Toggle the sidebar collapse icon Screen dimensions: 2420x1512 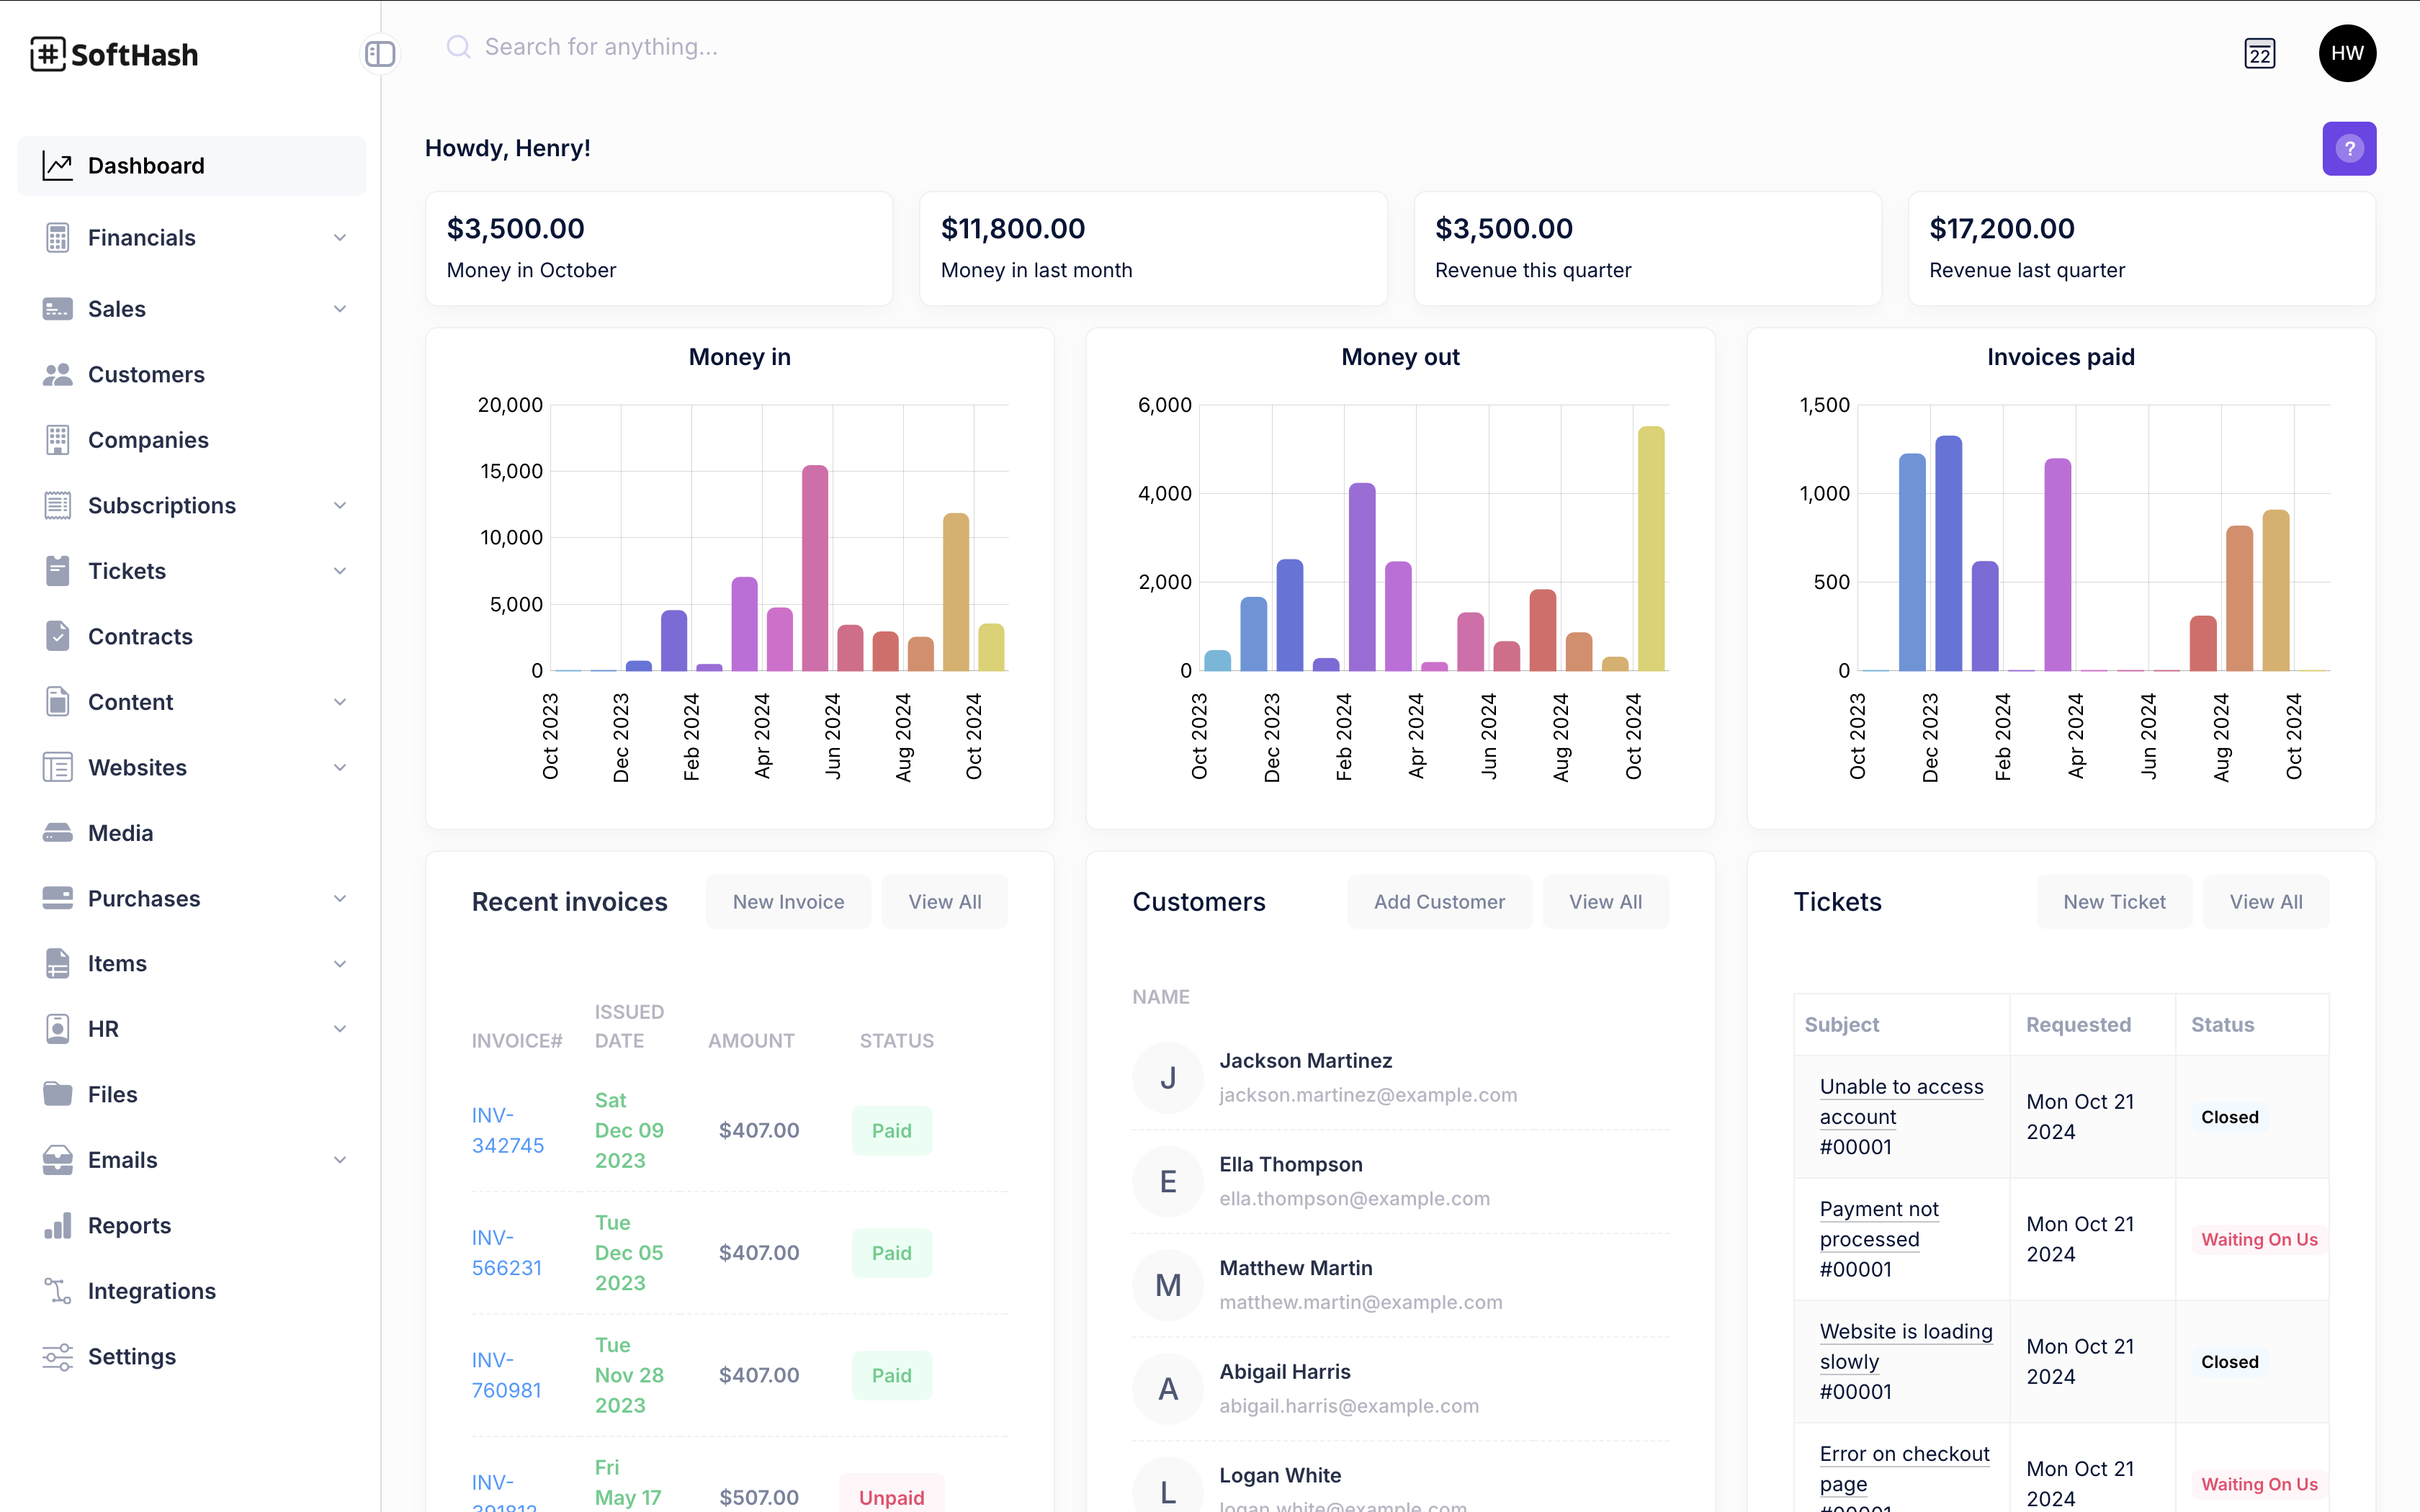pos(380,54)
